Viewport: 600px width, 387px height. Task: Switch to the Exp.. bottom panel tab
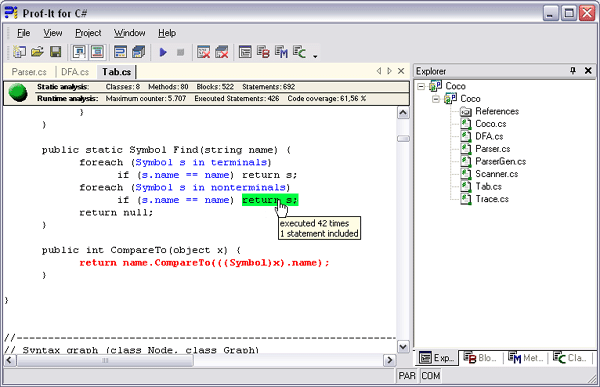click(x=437, y=358)
